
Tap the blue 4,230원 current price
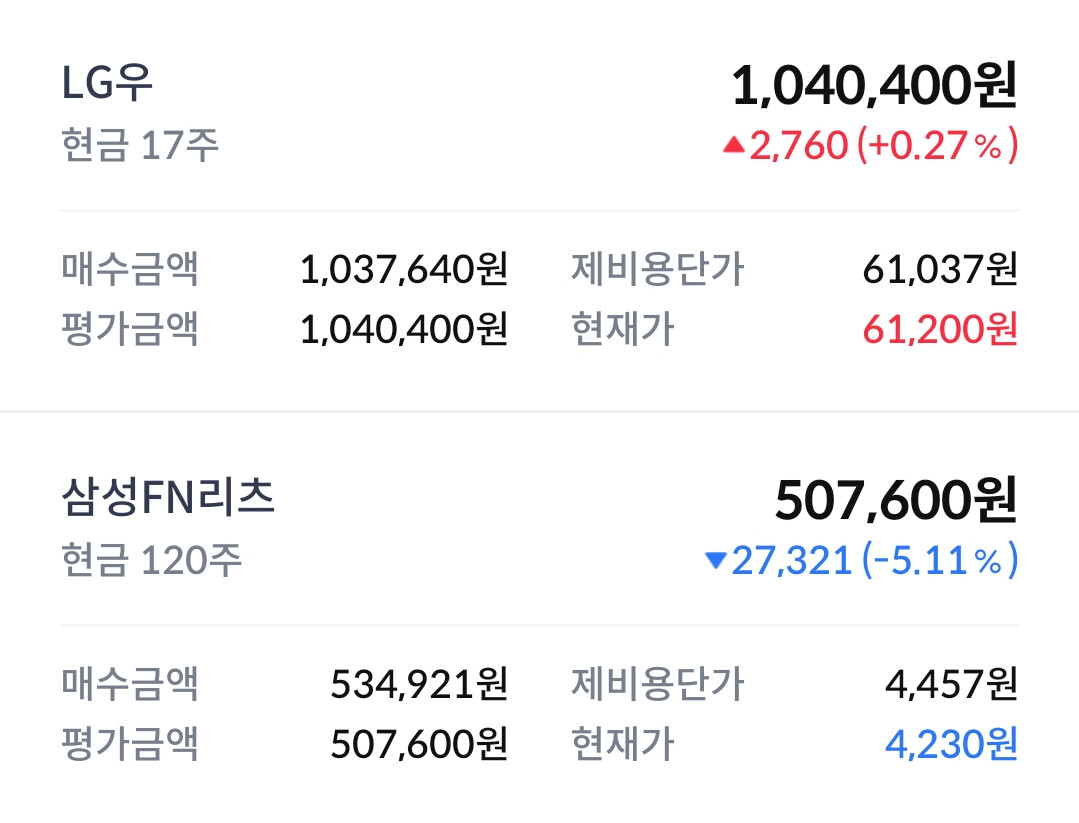[951, 743]
